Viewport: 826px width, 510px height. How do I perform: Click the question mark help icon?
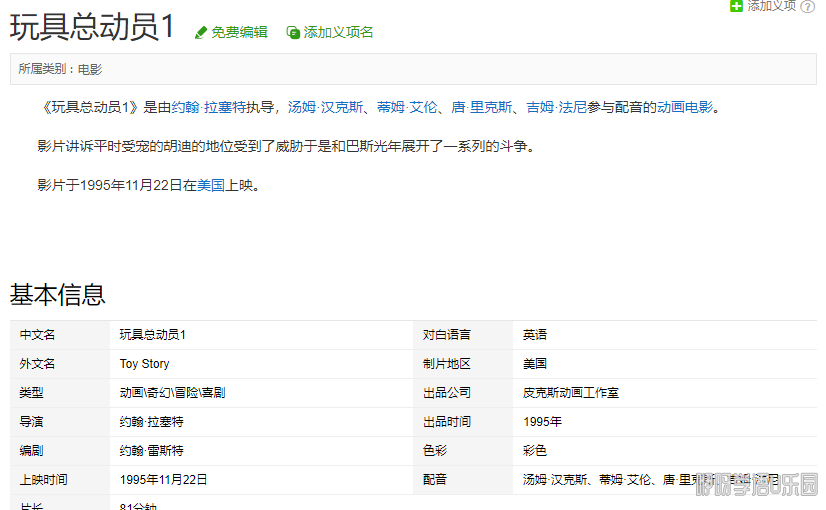(808, 6)
